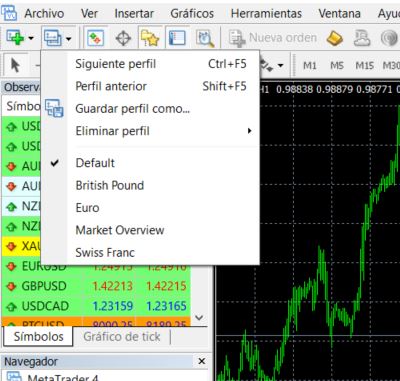Switch to Market Overview profile

point(150,230)
